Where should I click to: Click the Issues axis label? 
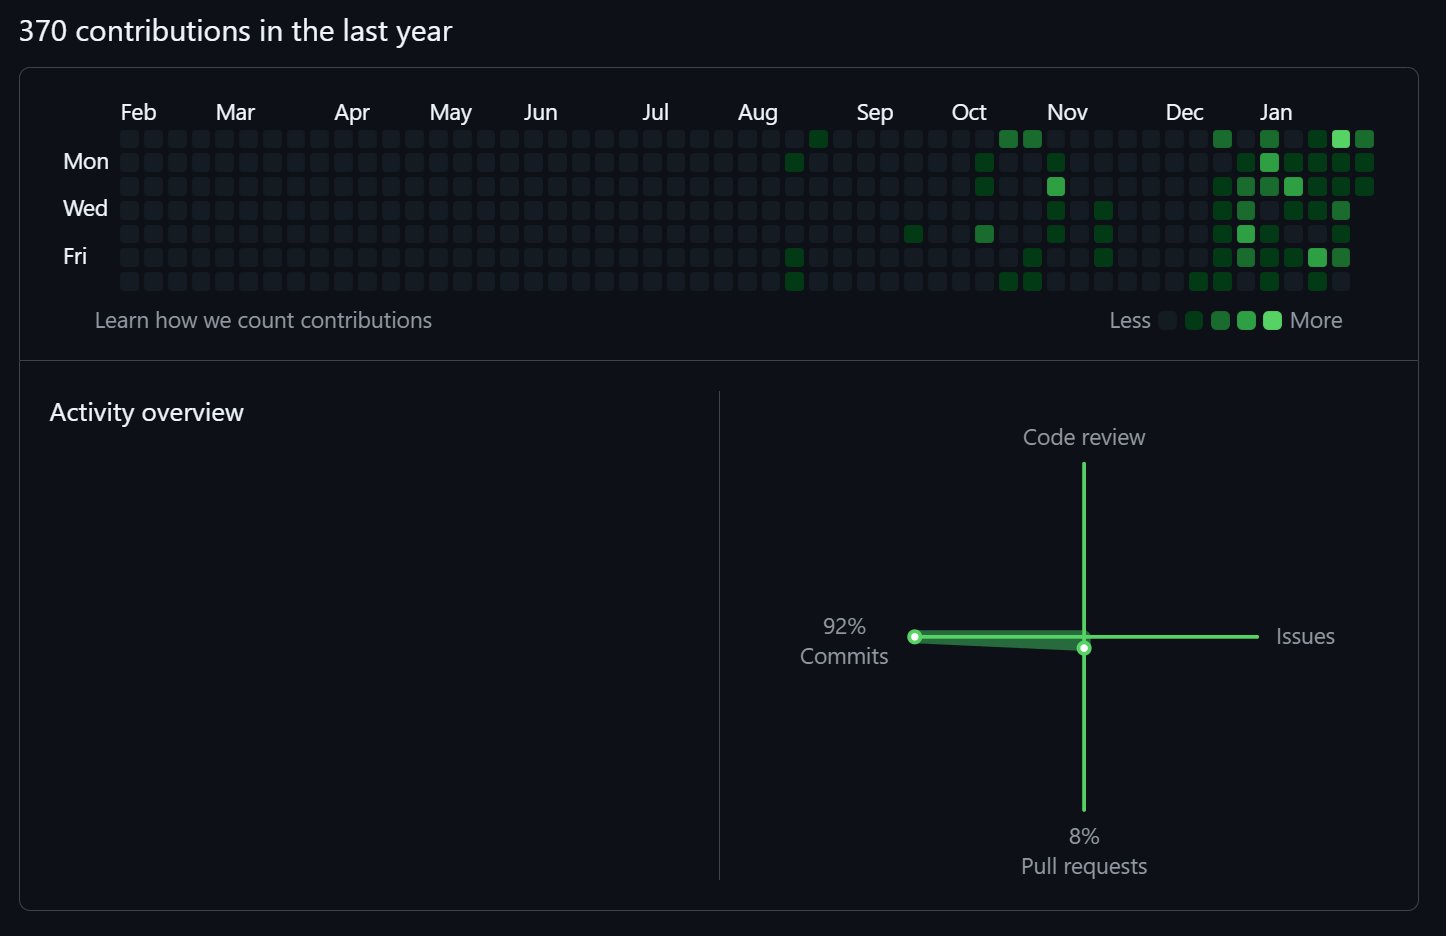pyautogui.click(x=1305, y=636)
